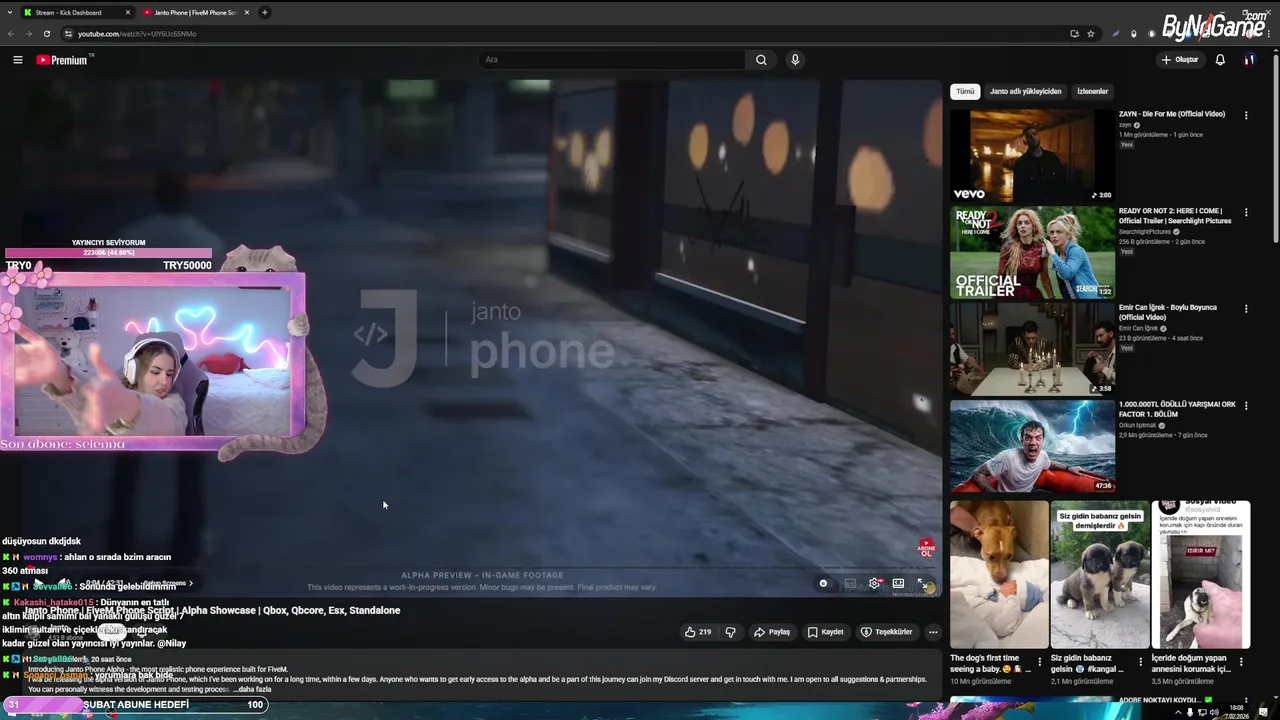Open the Chrome three-dot menu
The image size is (1280, 720).
click(x=1270, y=34)
